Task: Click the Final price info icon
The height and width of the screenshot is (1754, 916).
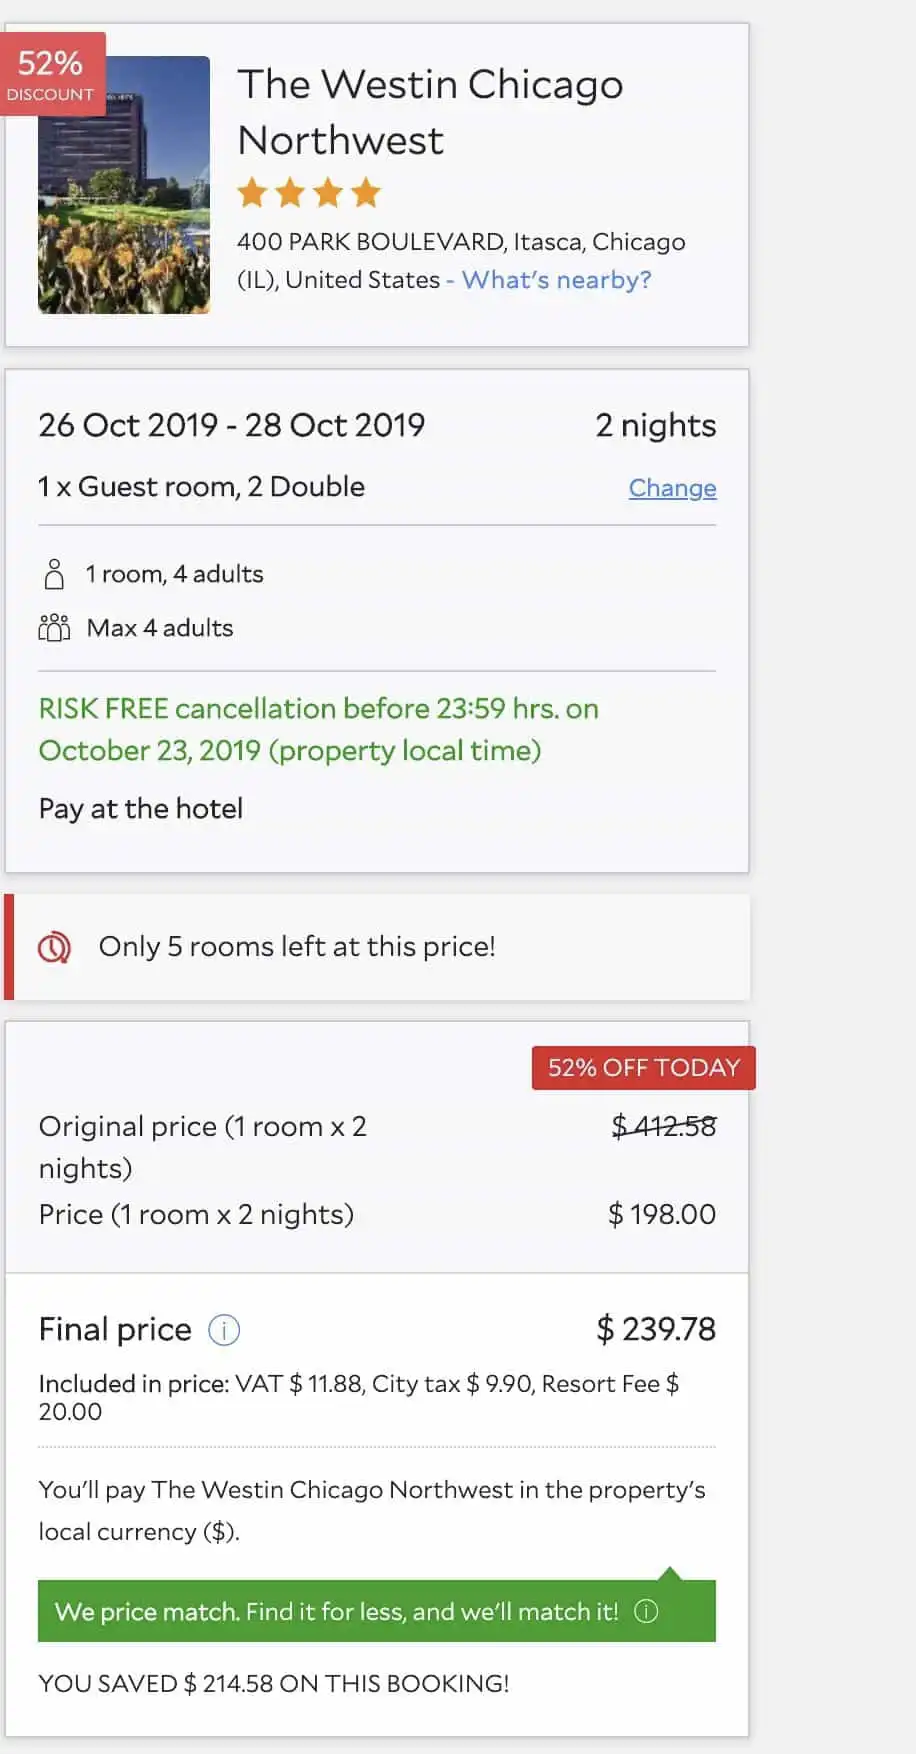Action: (x=224, y=1330)
